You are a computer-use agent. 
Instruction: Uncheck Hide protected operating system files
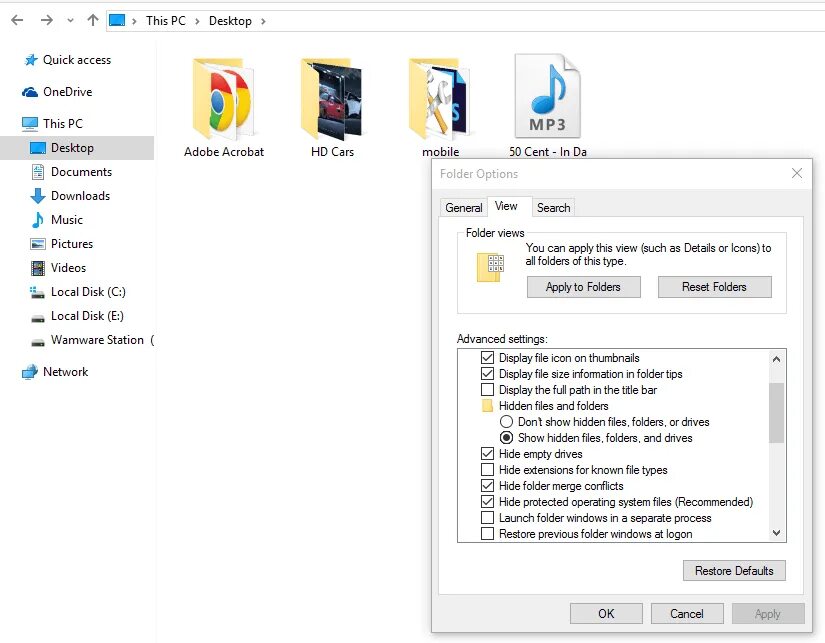point(487,501)
